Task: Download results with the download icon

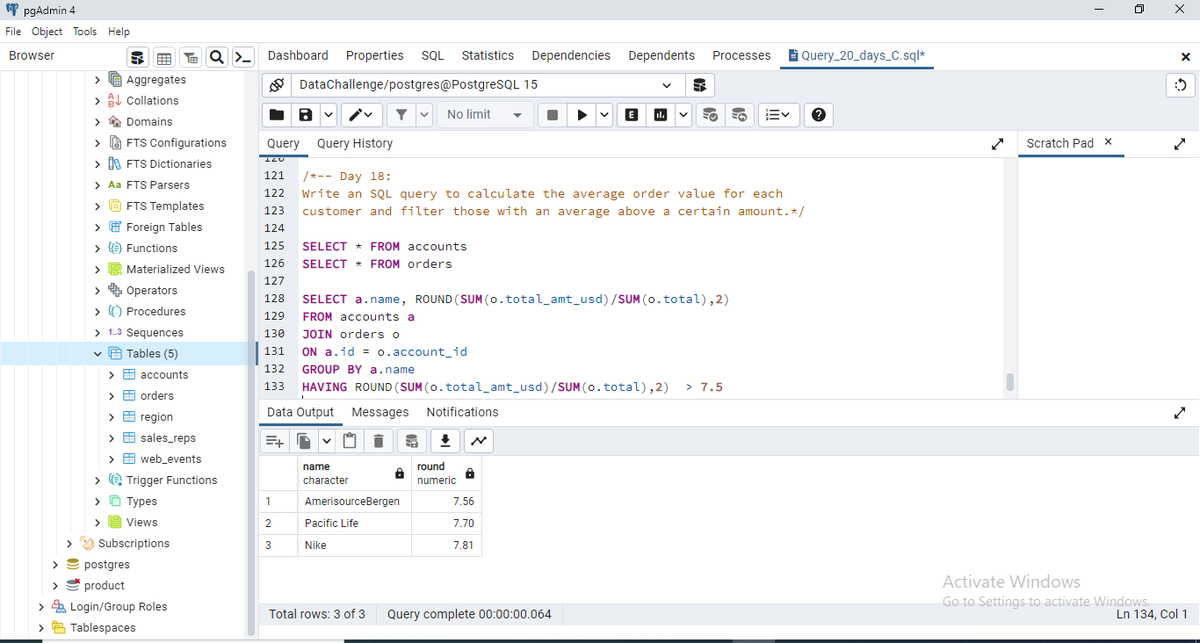Action: [x=447, y=441]
